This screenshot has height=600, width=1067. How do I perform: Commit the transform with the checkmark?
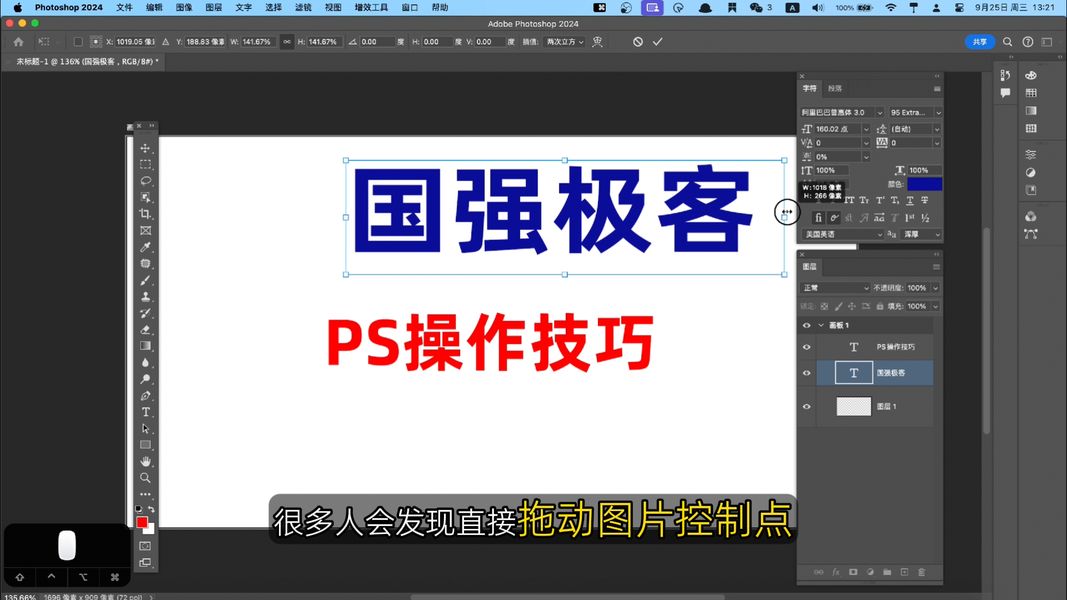pyautogui.click(x=657, y=41)
